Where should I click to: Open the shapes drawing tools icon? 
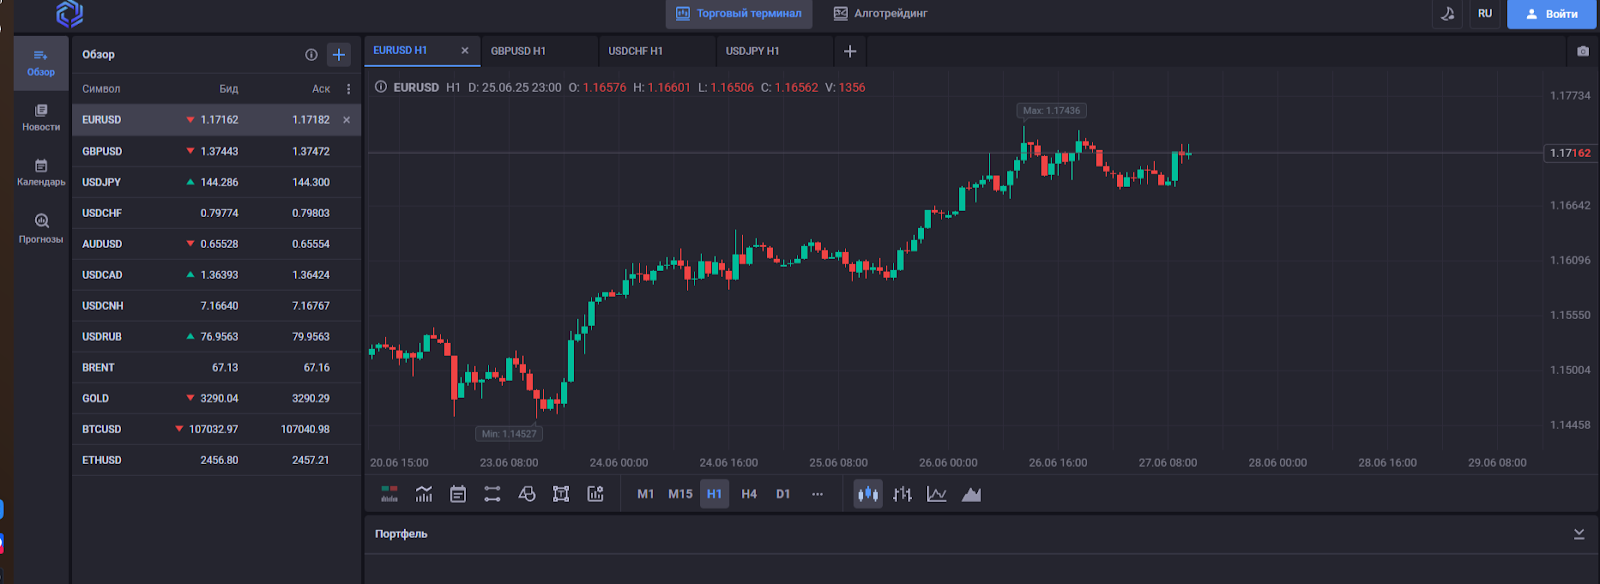pos(527,494)
